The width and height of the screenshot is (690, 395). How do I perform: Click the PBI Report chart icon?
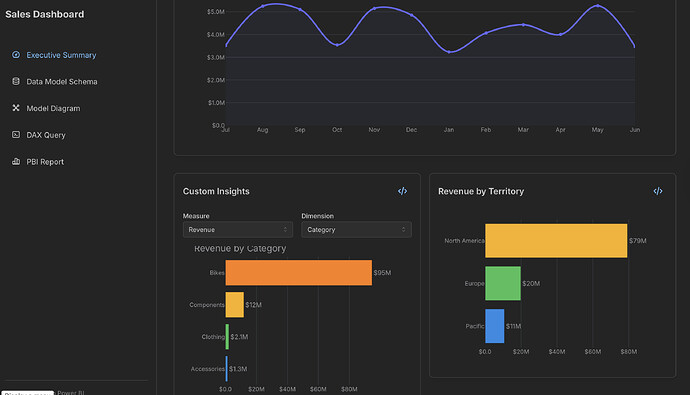[16, 161]
